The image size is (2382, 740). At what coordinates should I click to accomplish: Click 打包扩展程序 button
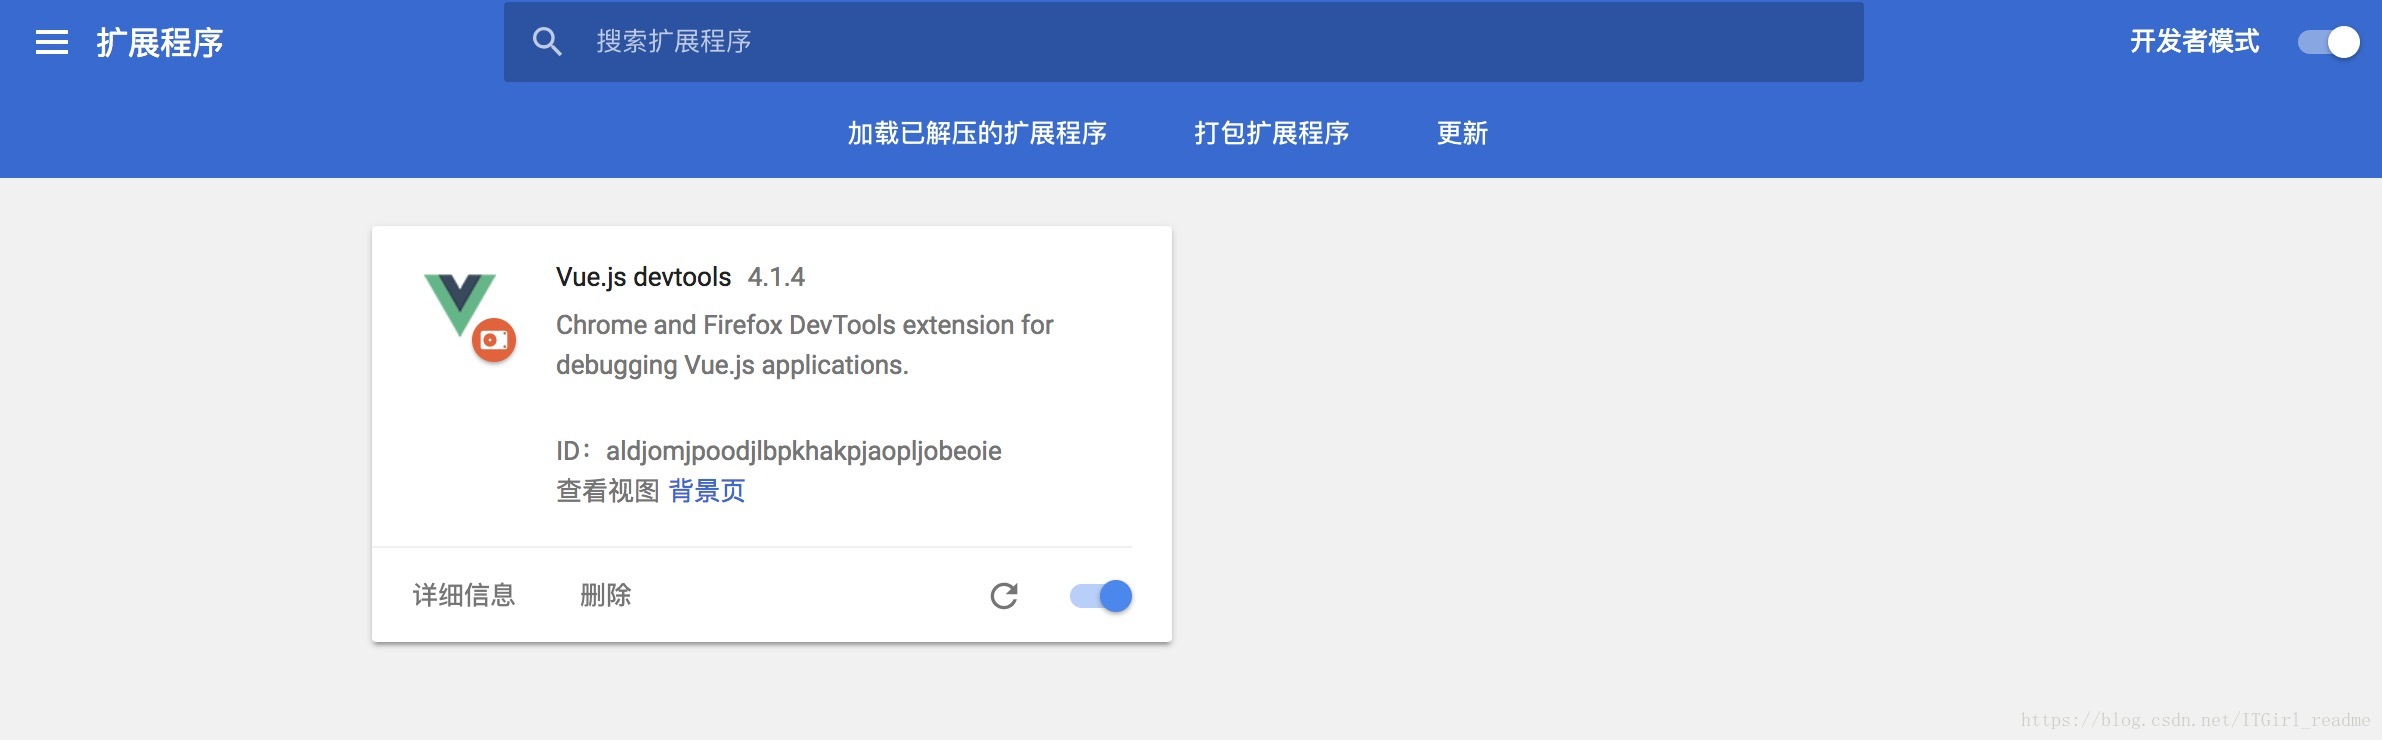click(1271, 133)
